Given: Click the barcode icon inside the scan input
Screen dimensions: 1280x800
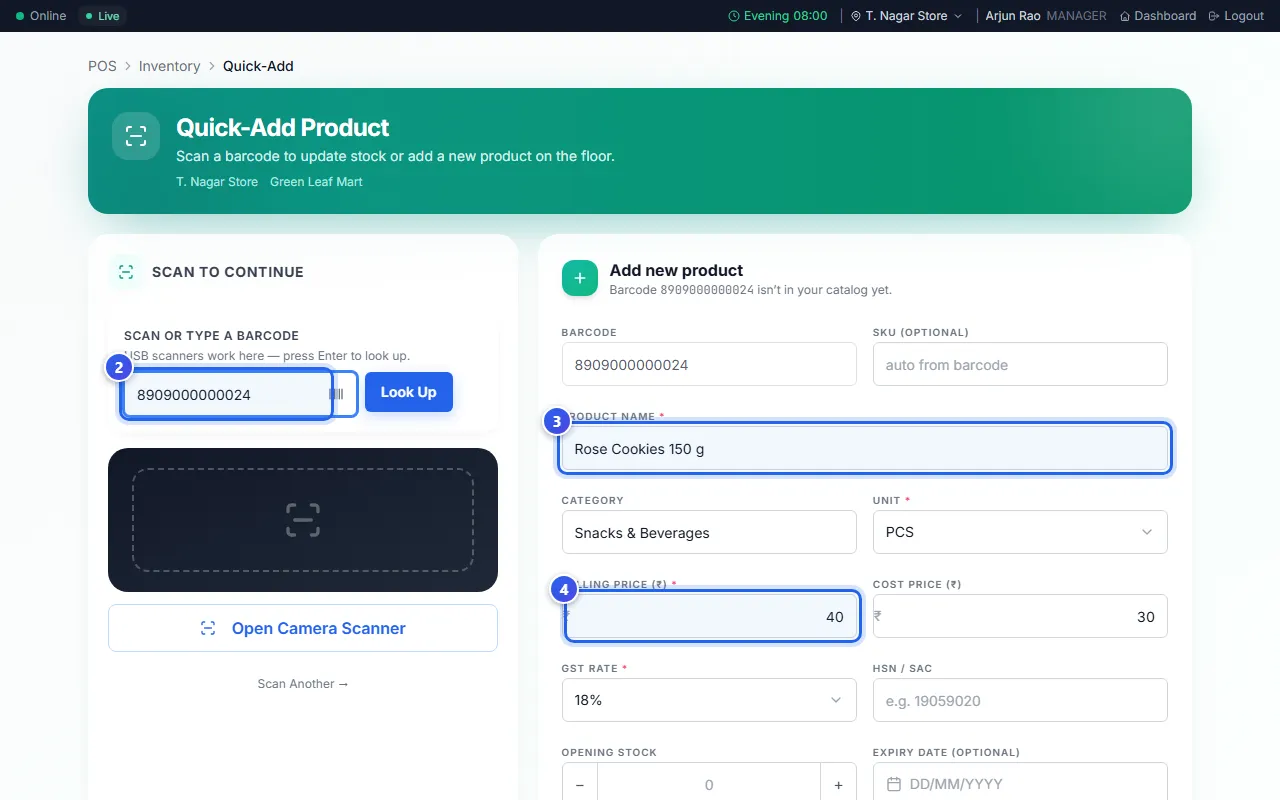Looking at the screenshot, I should [336, 394].
